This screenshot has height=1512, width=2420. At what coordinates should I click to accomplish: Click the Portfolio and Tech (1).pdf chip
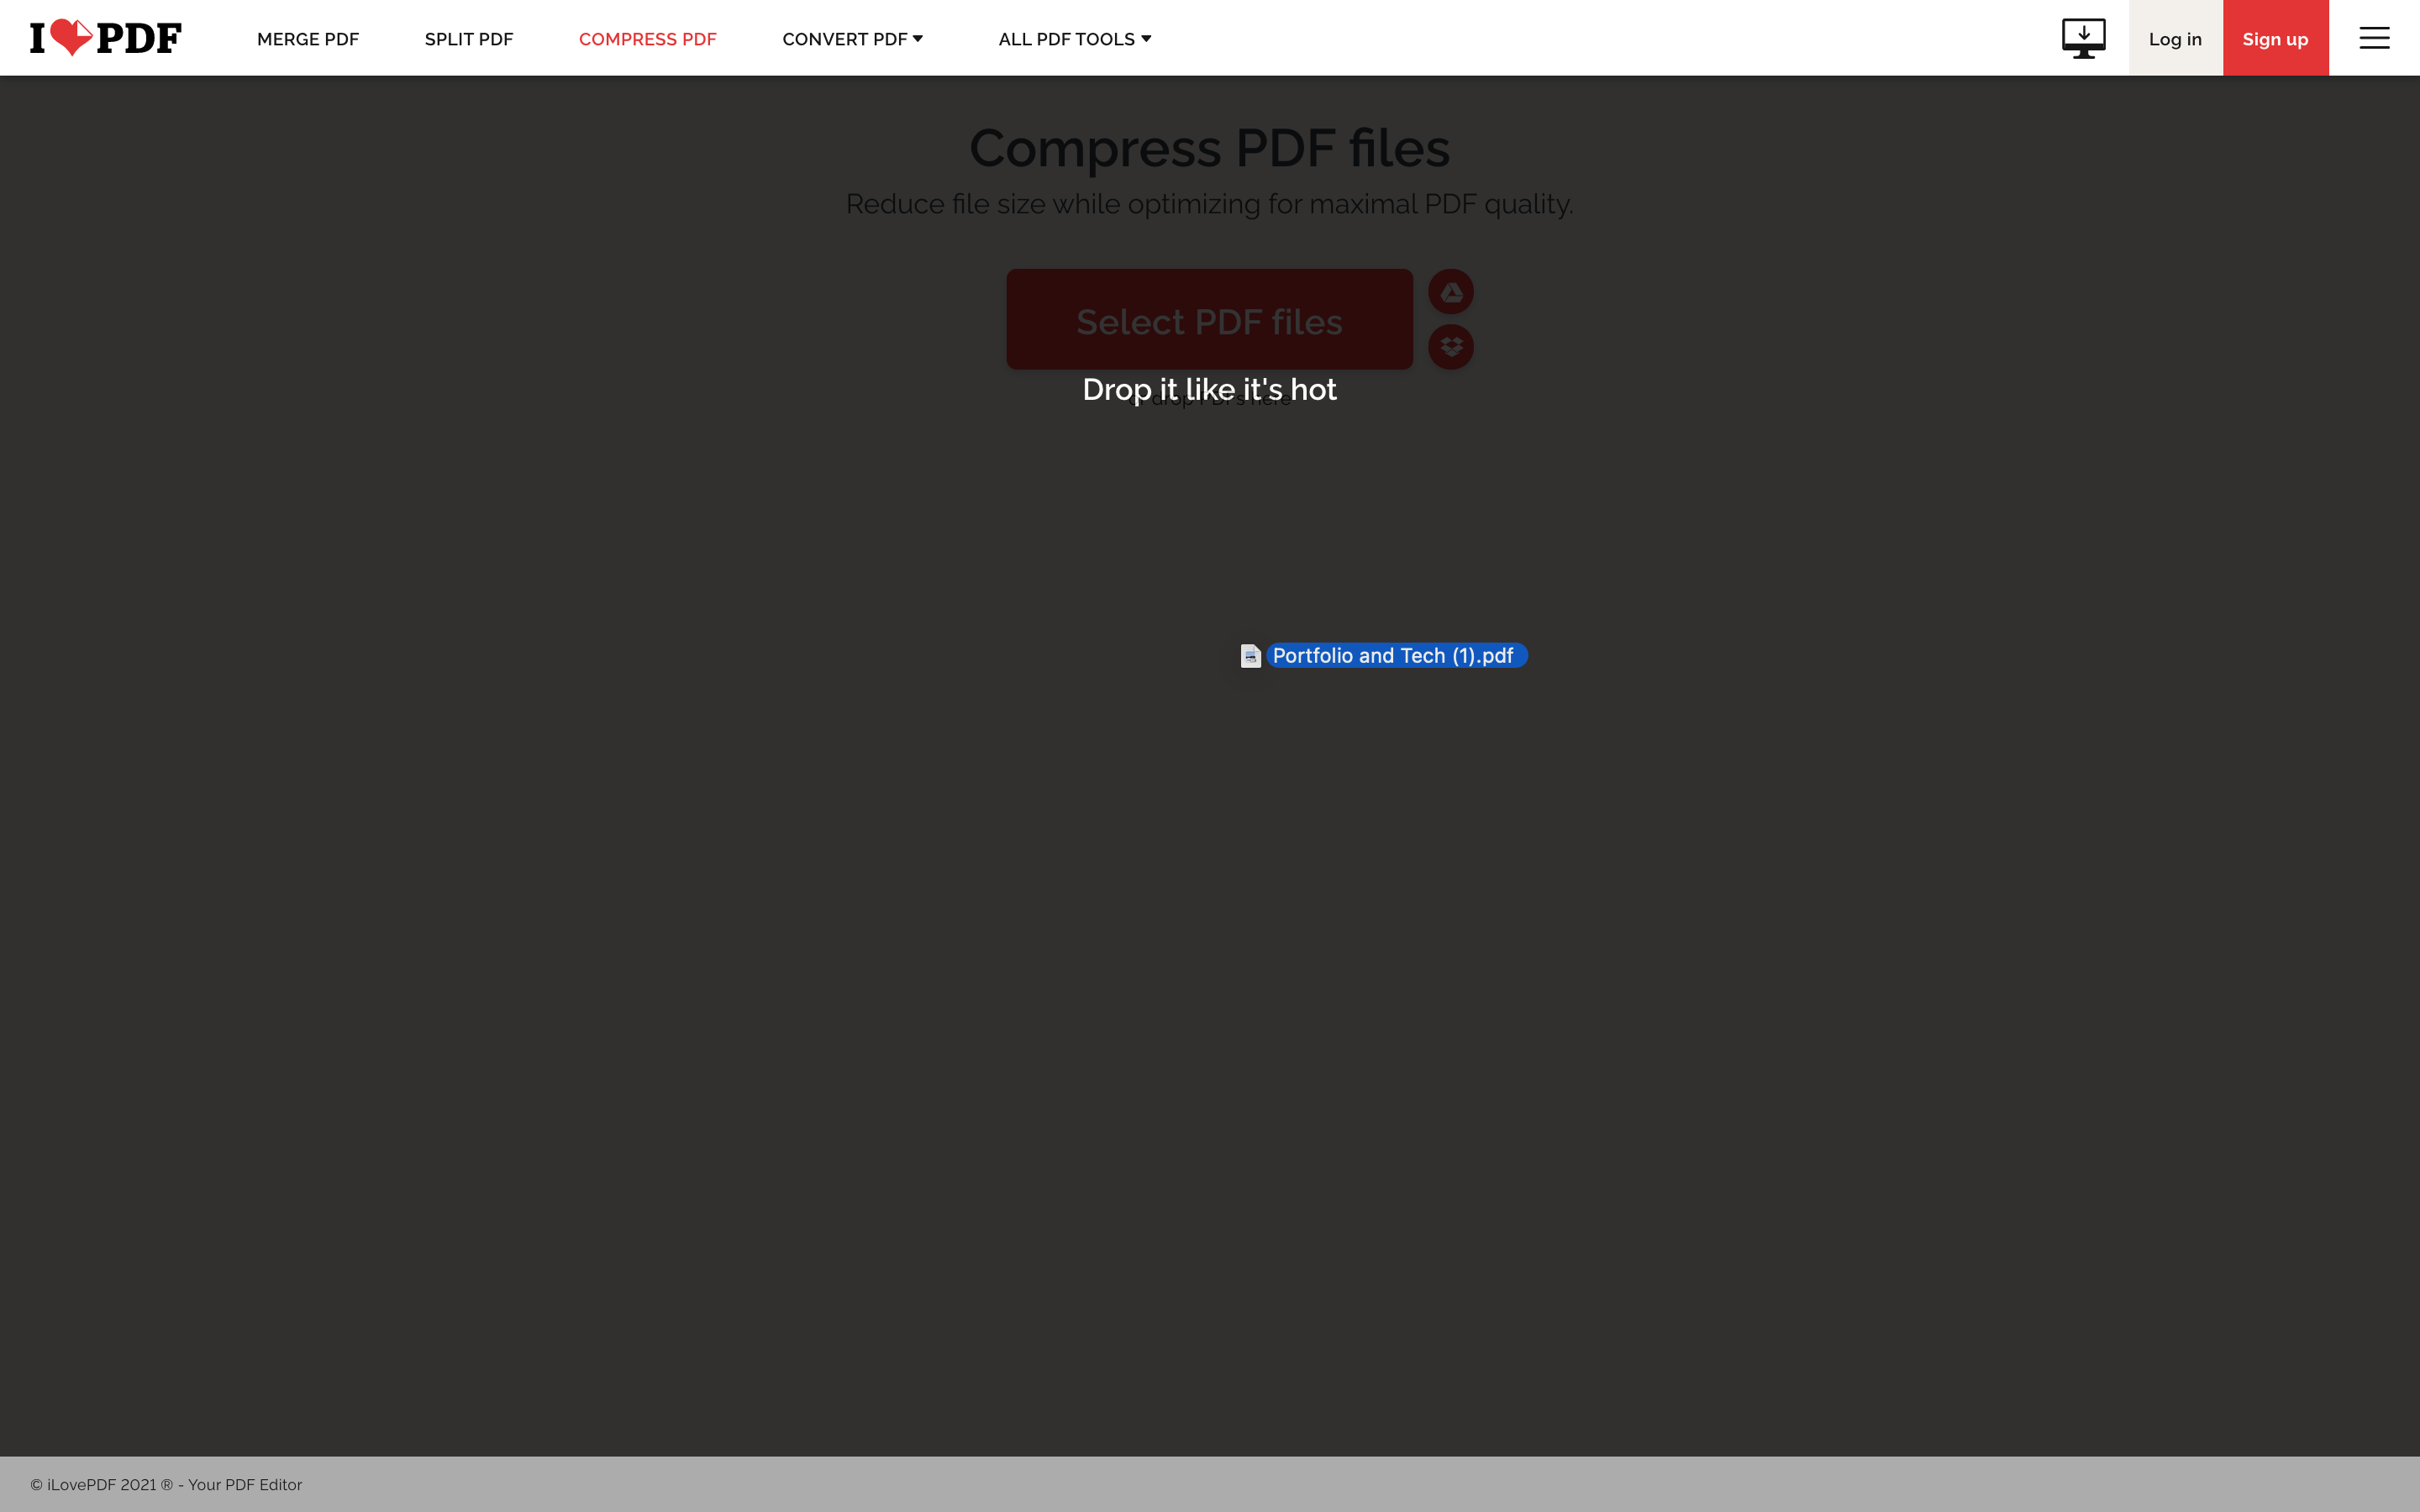click(1396, 655)
